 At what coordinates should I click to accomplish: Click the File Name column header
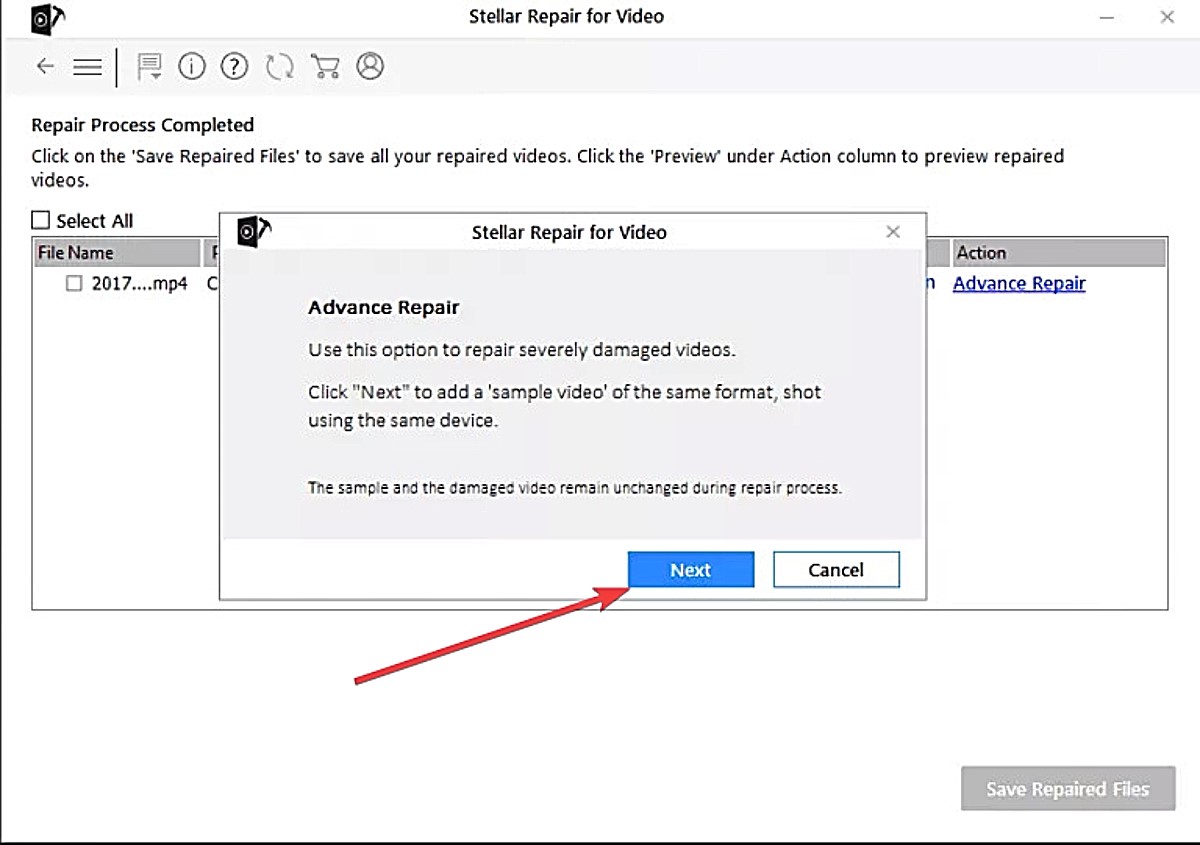point(117,253)
